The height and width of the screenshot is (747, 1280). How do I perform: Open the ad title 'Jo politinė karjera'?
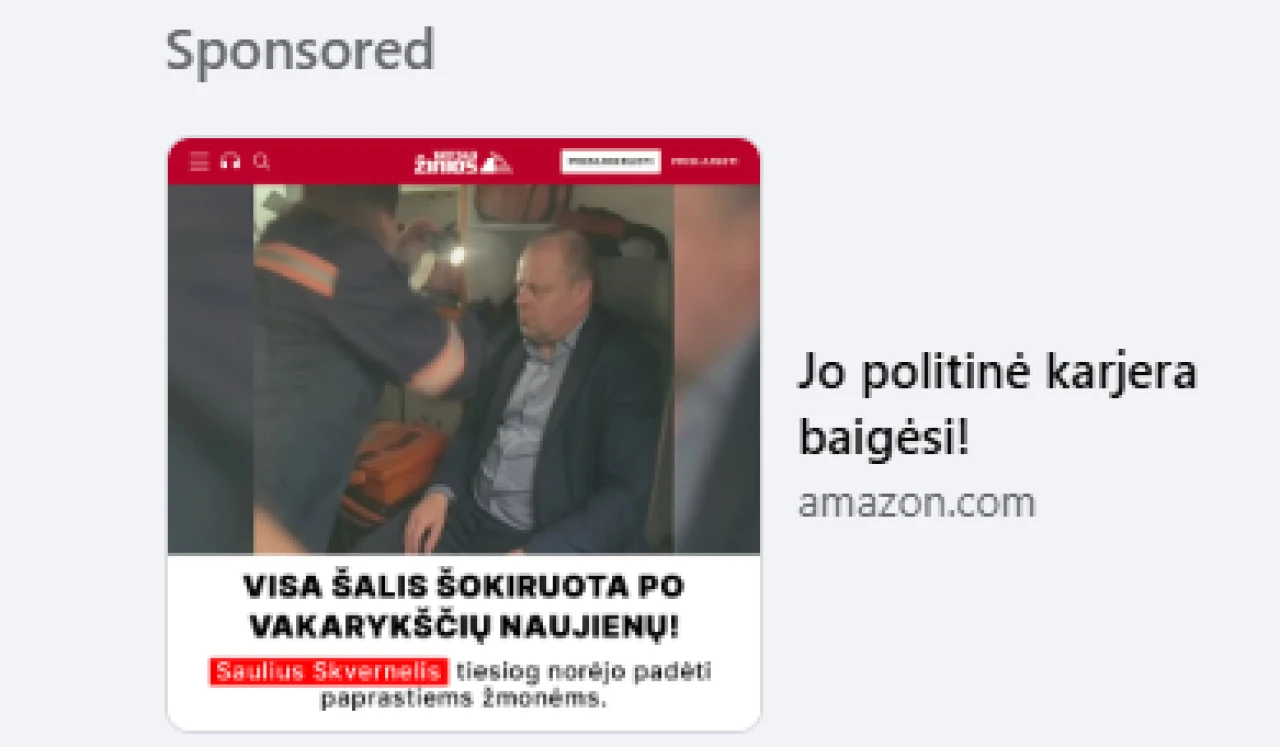pos(997,374)
